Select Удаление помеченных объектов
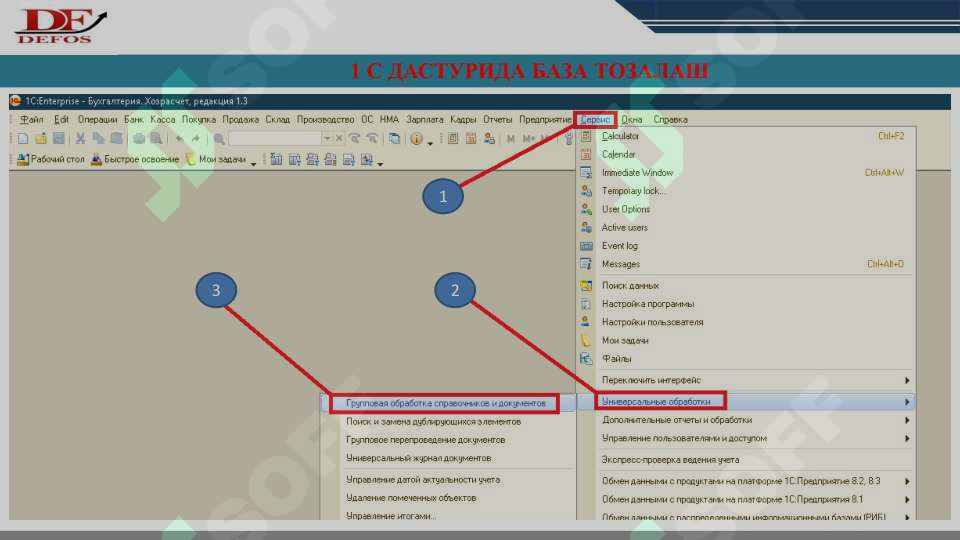Image resolution: width=960 pixels, height=540 pixels. pos(411,498)
